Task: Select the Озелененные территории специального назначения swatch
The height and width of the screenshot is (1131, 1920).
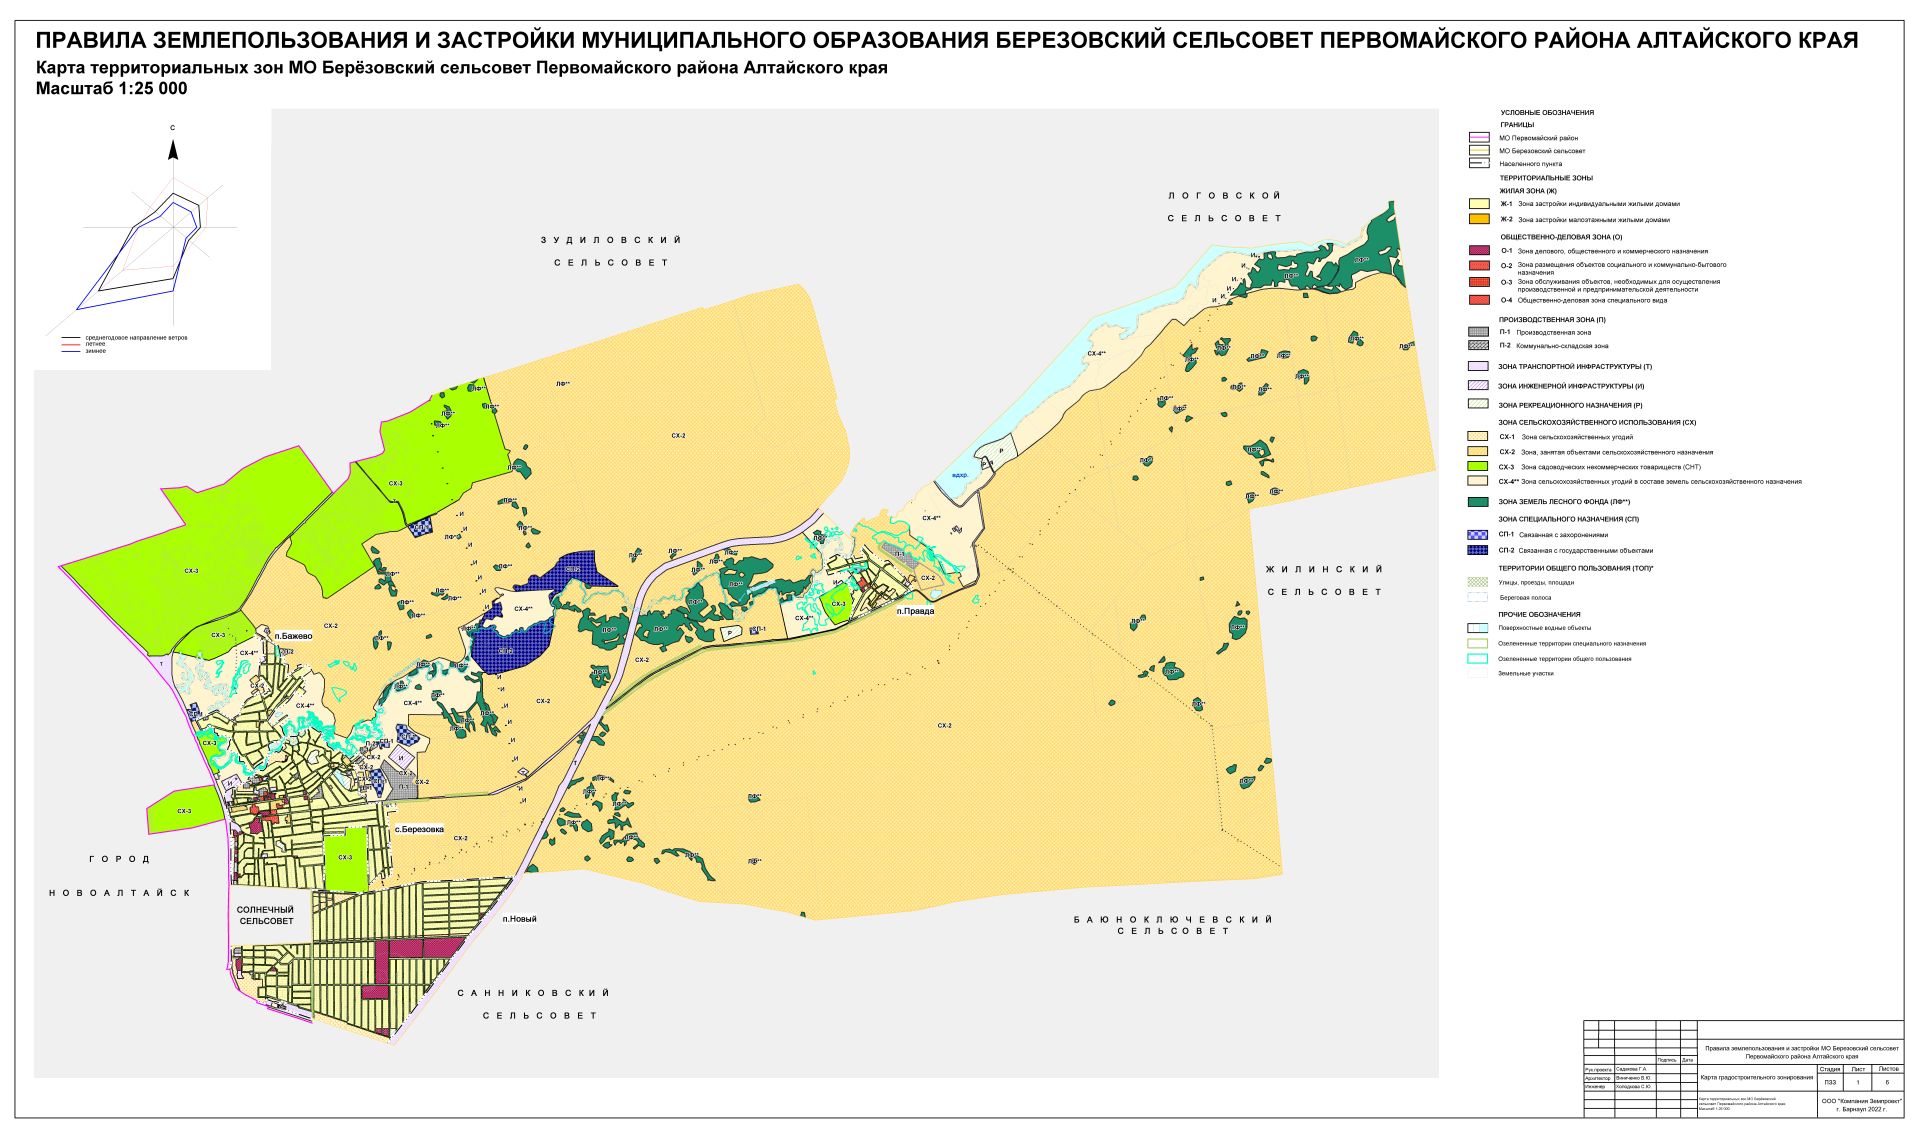Action: coord(1478,644)
